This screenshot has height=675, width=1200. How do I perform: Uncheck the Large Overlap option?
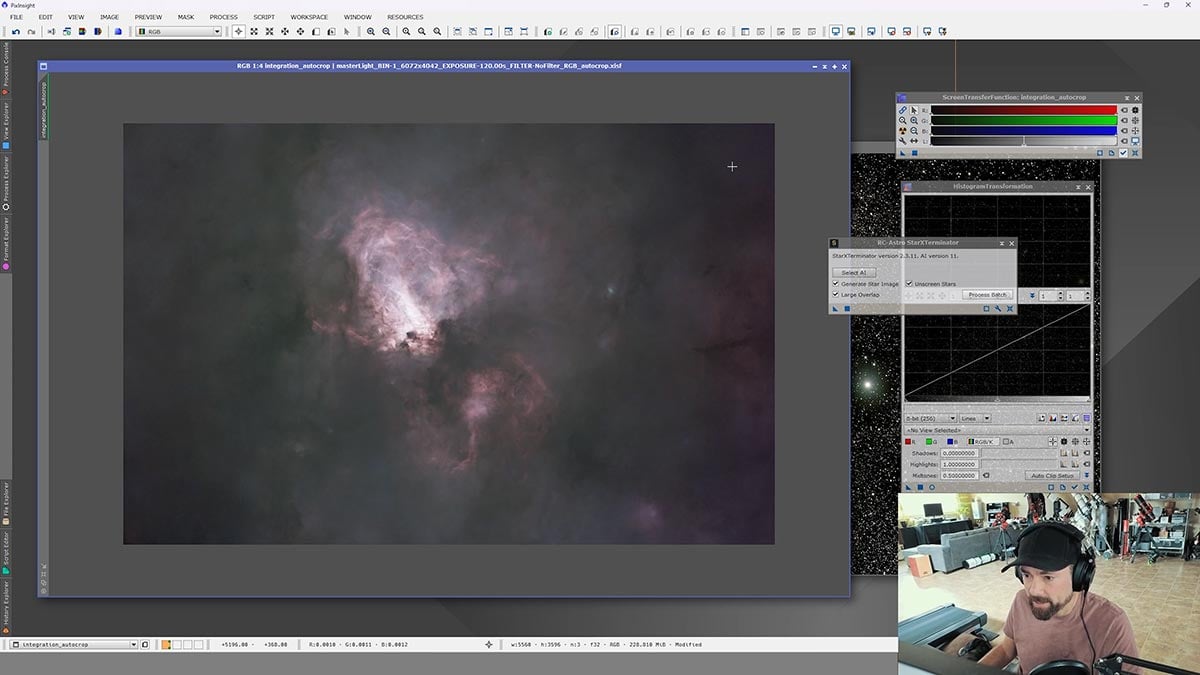(836, 295)
